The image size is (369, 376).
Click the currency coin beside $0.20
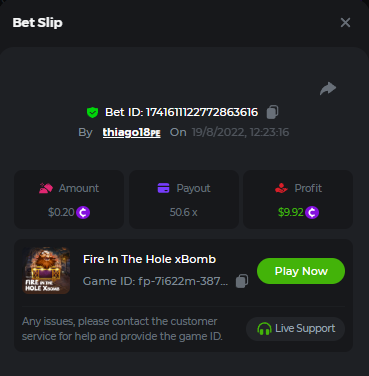83,212
